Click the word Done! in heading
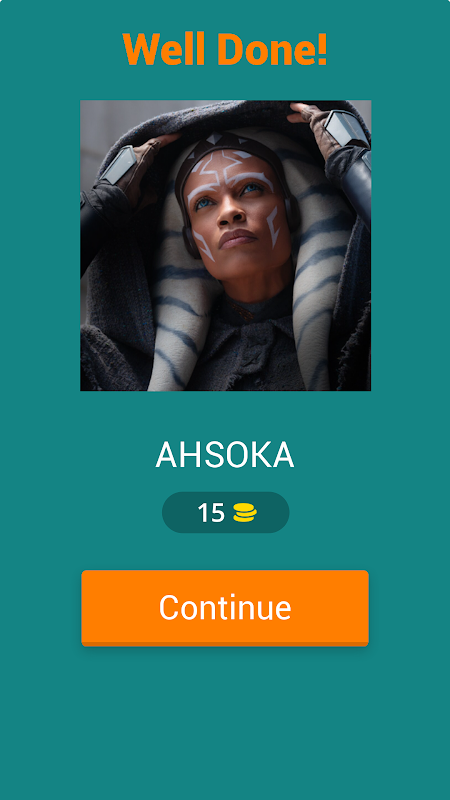 point(272,49)
